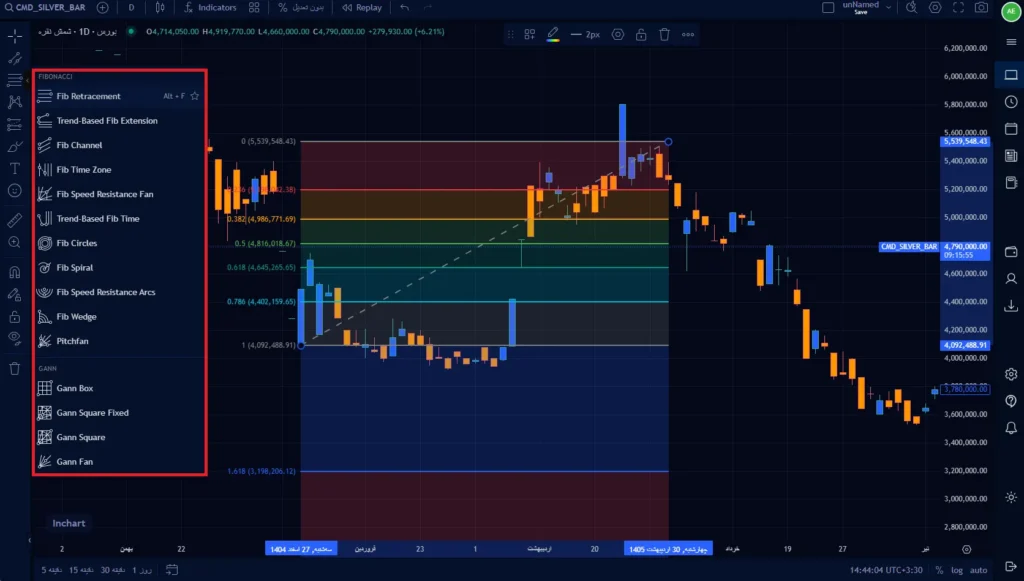Select crosshair cursor tool
1024x581 pixels.
point(14,36)
